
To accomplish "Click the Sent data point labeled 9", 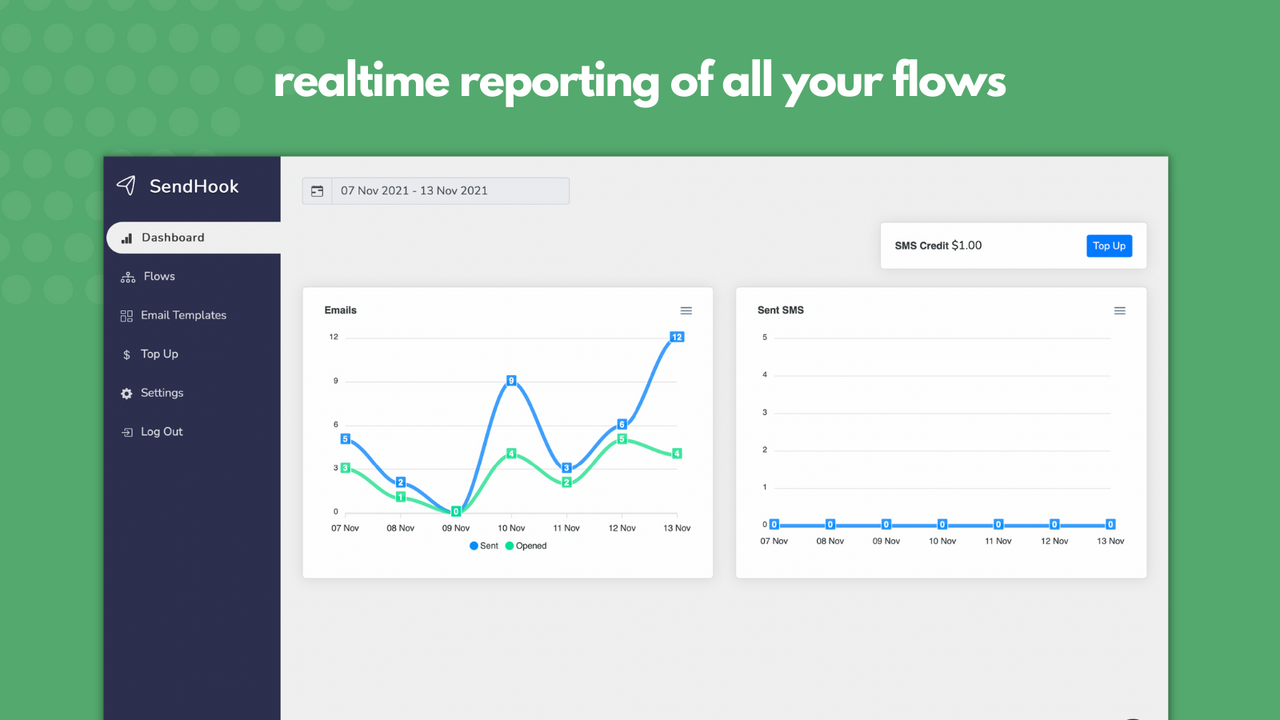I will click(511, 381).
